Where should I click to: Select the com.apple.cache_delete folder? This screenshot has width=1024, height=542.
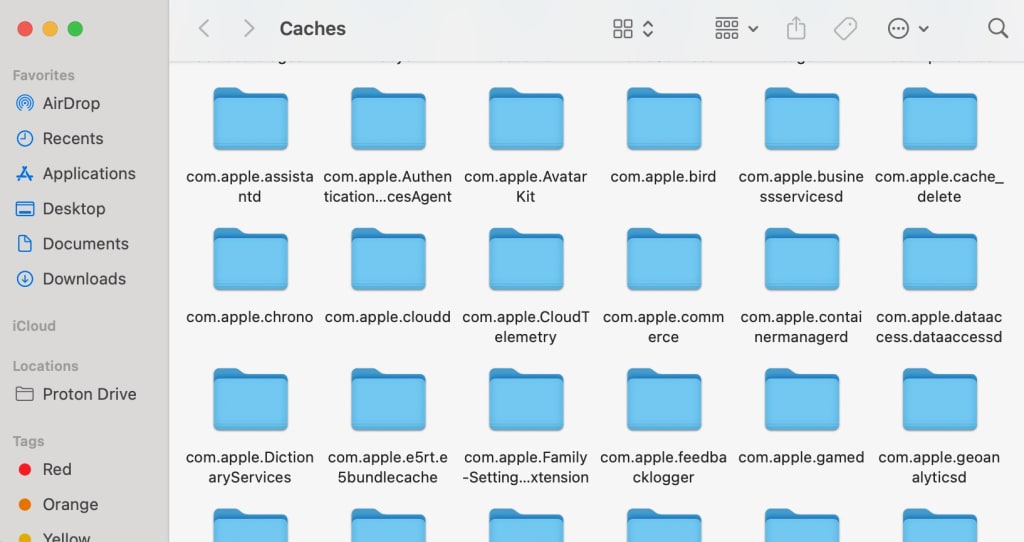click(x=939, y=119)
